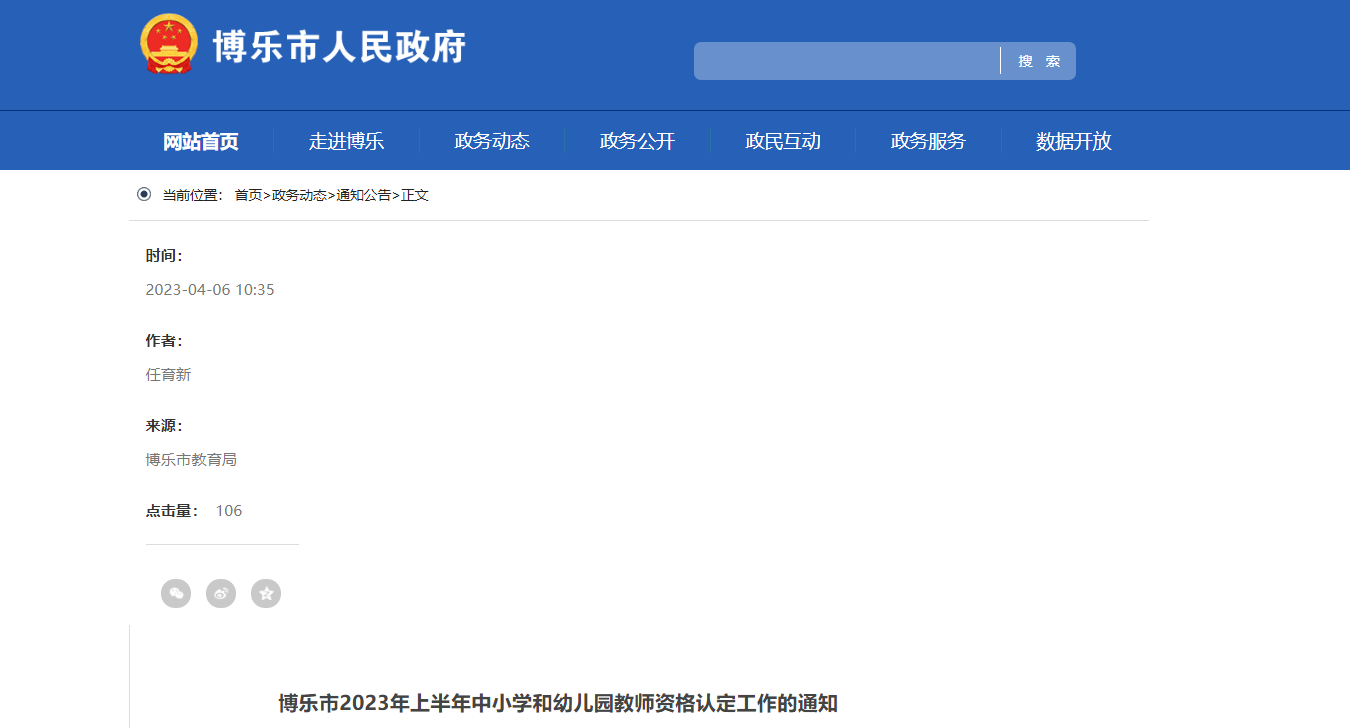Screen dimensions: 1350x728
Task: Click the national emblem logo icon
Action: tap(169, 44)
